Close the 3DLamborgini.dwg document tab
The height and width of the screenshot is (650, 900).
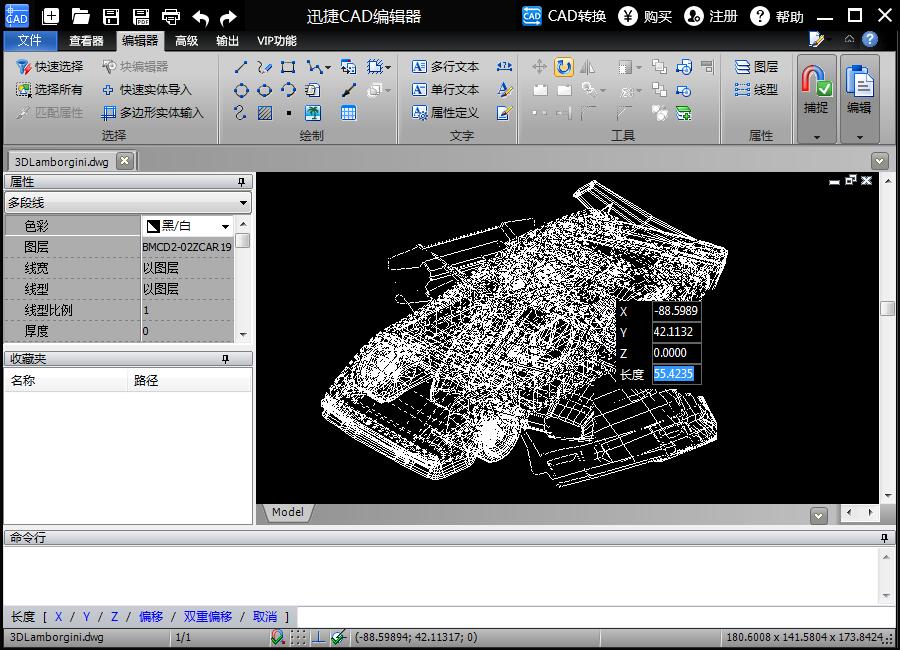point(125,161)
